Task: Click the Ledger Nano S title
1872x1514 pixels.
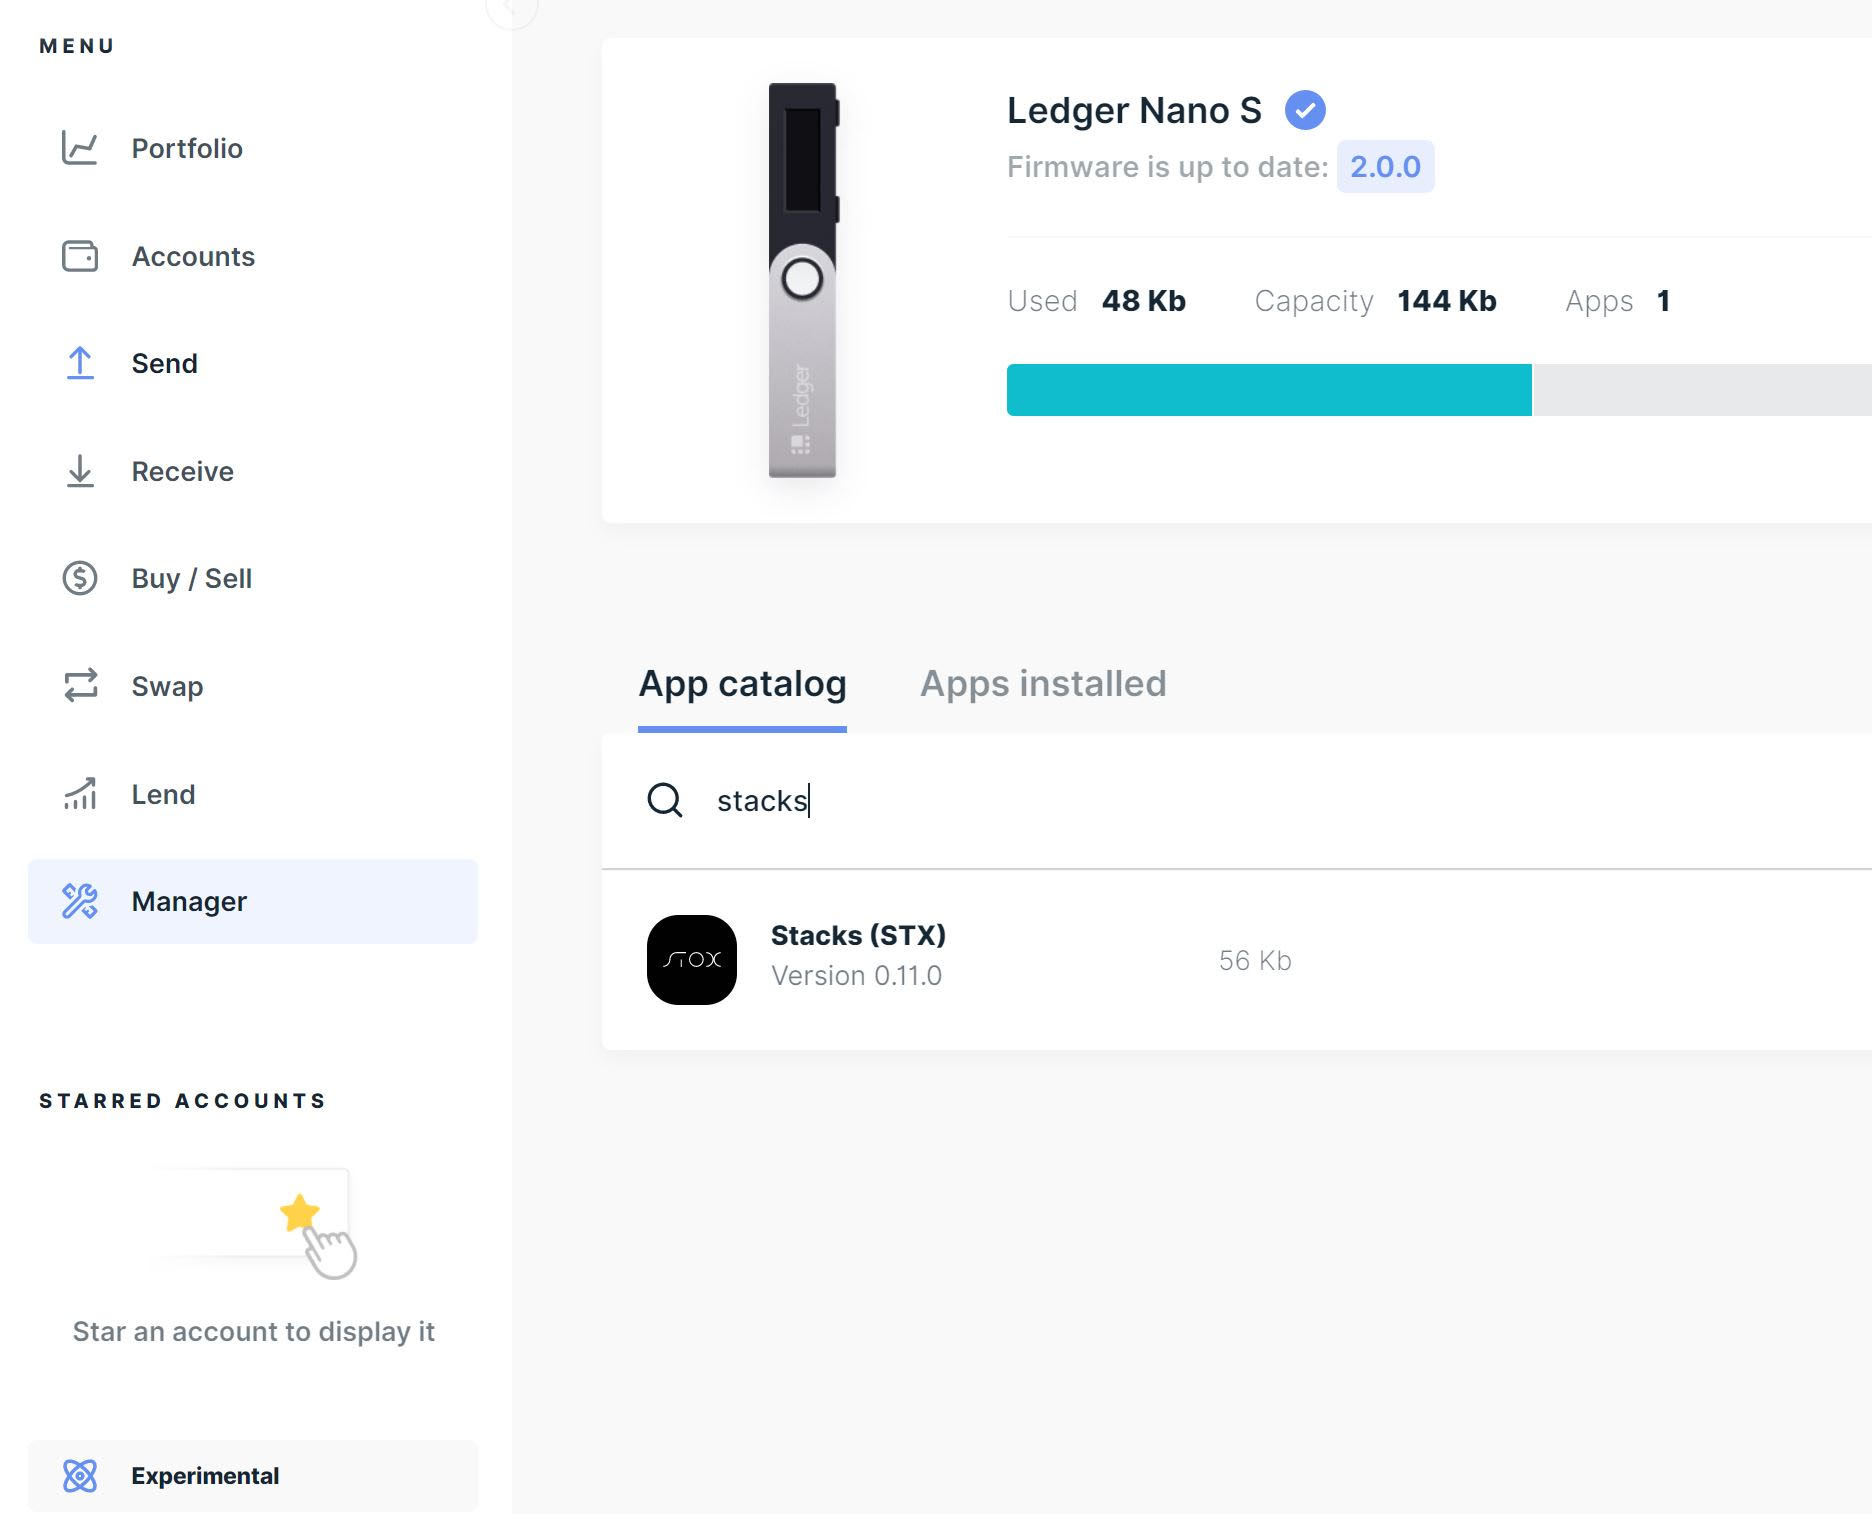Action: tap(1134, 110)
